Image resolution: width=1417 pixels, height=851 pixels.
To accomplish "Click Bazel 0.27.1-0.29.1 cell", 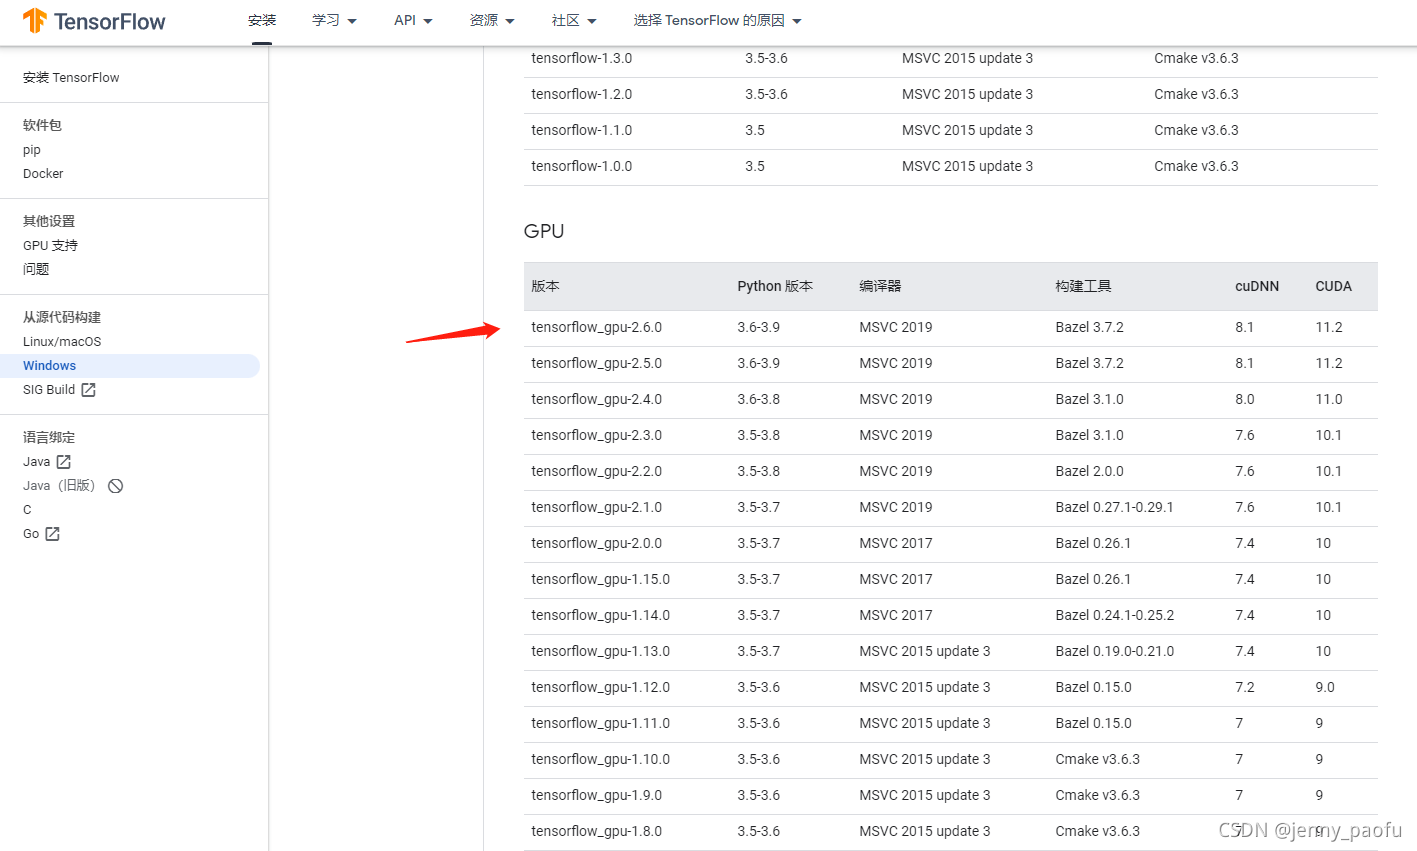I will pyautogui.click(x=1115, y=507).
